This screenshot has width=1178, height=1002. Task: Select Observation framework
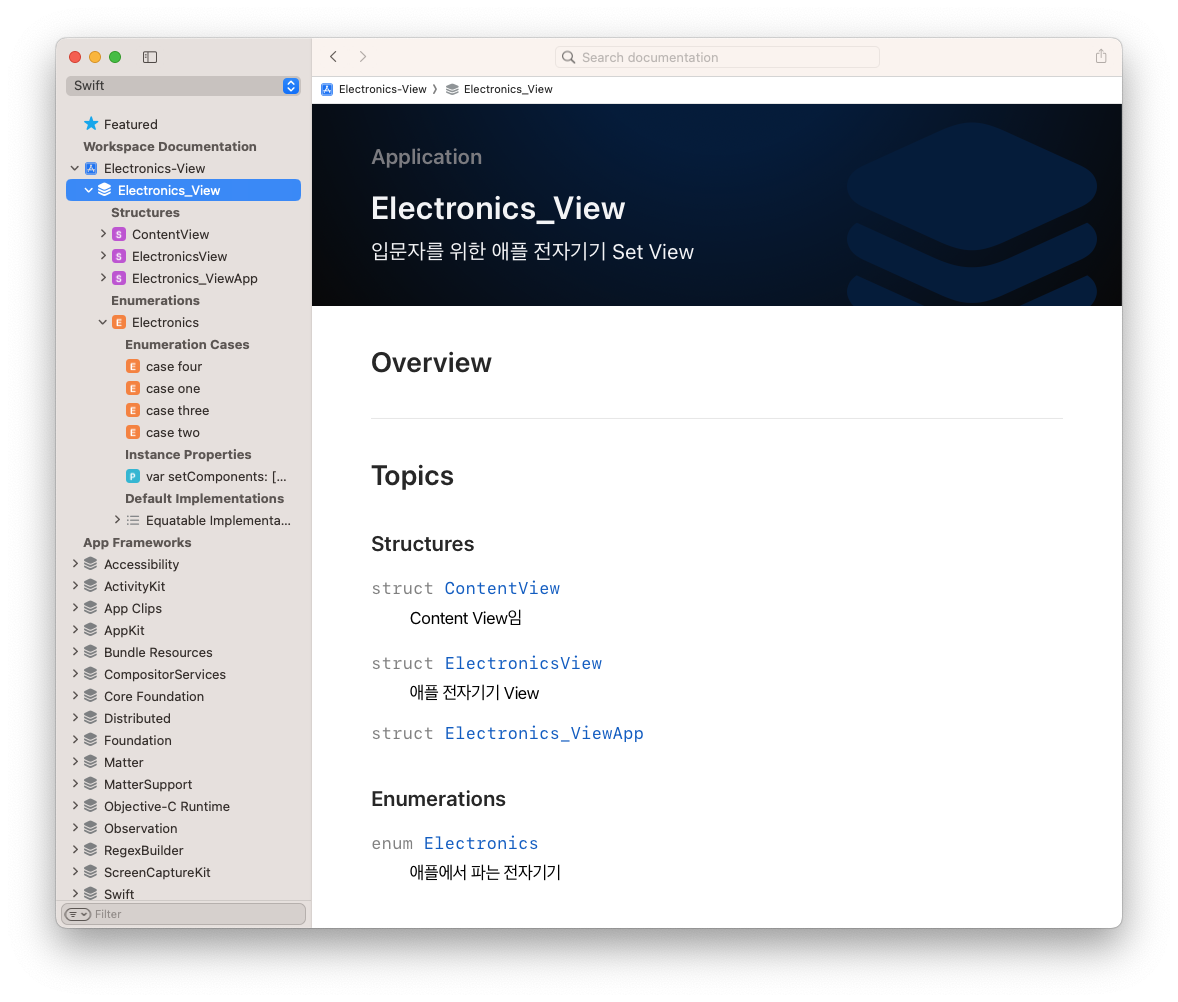click(140, 828)
